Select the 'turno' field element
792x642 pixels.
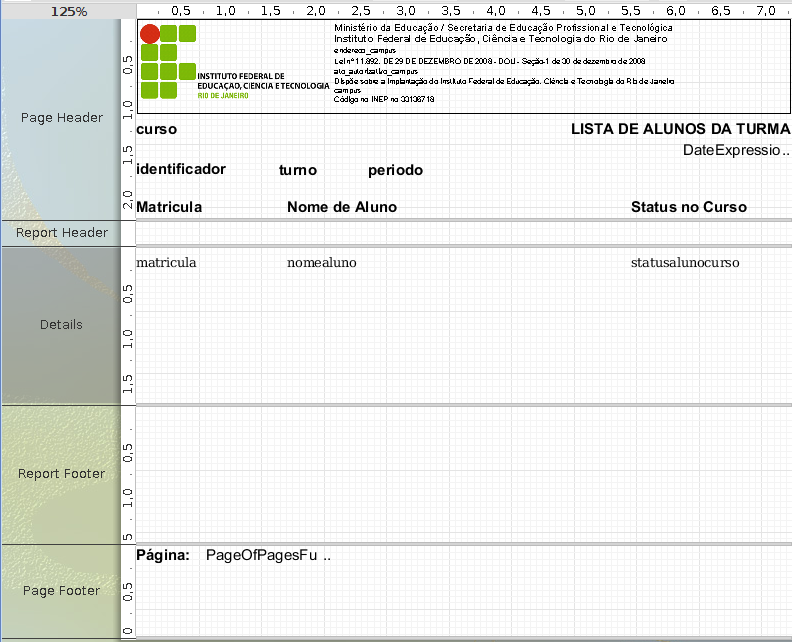[298, 170]
